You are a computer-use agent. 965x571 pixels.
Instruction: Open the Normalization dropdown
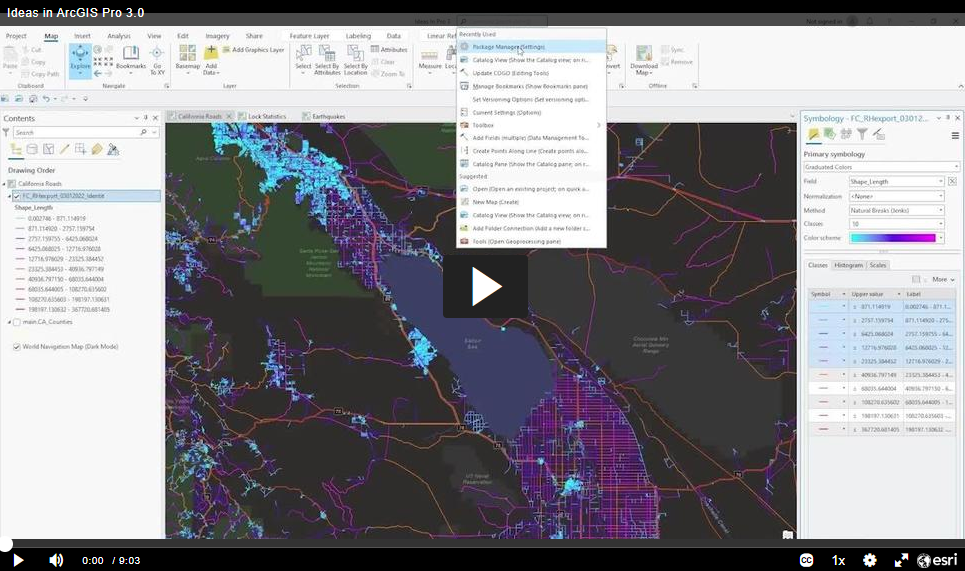pos(897,196)
